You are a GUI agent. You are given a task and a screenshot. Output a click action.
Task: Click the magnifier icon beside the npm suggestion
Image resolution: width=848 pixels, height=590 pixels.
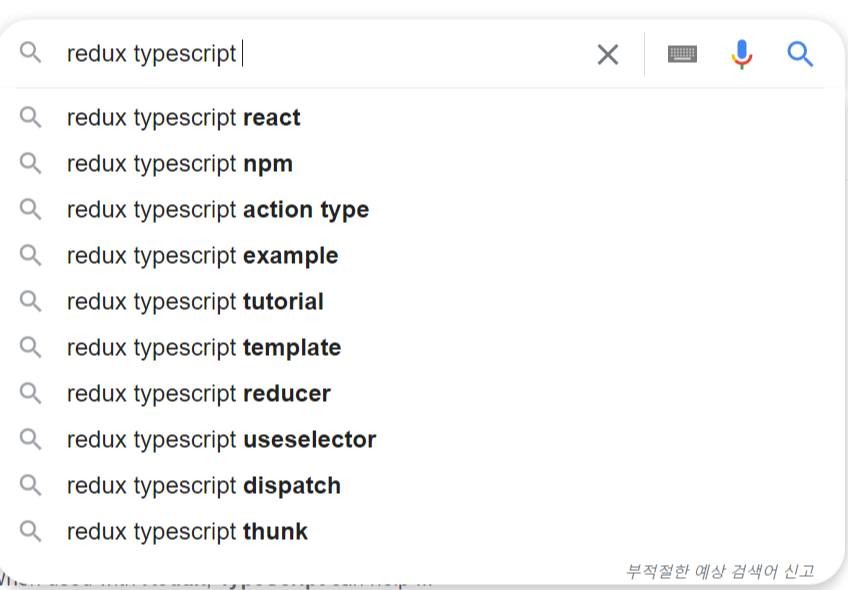point(30,163)
